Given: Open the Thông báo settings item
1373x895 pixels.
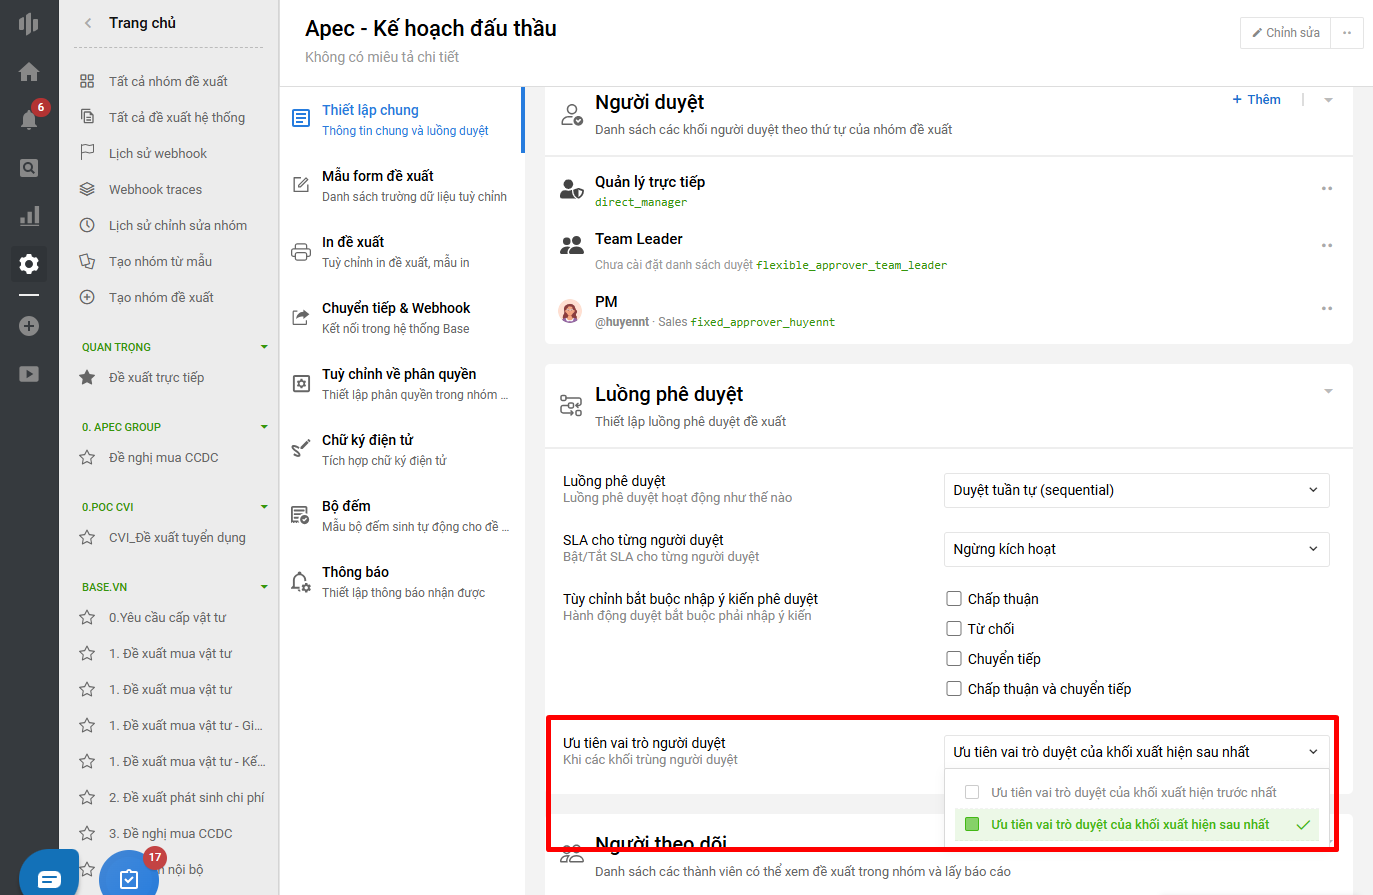Looking at the screenshot, I should coord(402,581).
